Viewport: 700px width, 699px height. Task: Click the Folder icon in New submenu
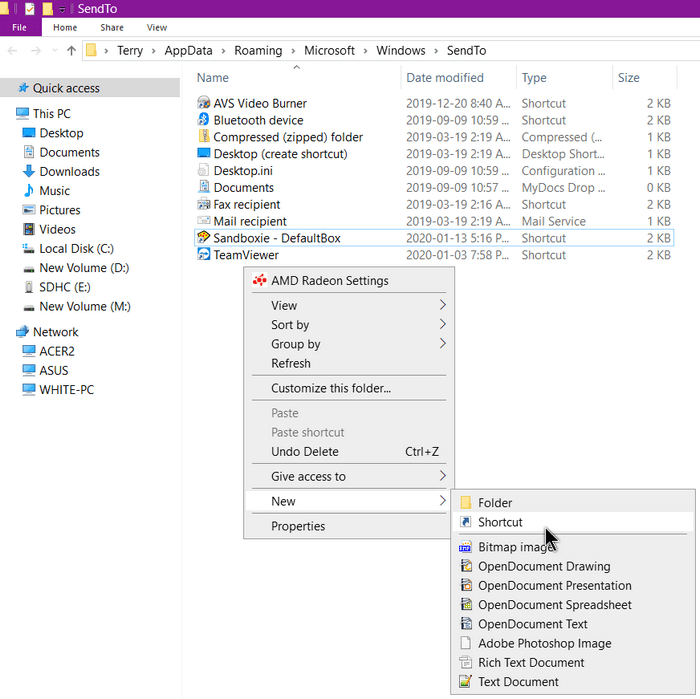[466, 503]
